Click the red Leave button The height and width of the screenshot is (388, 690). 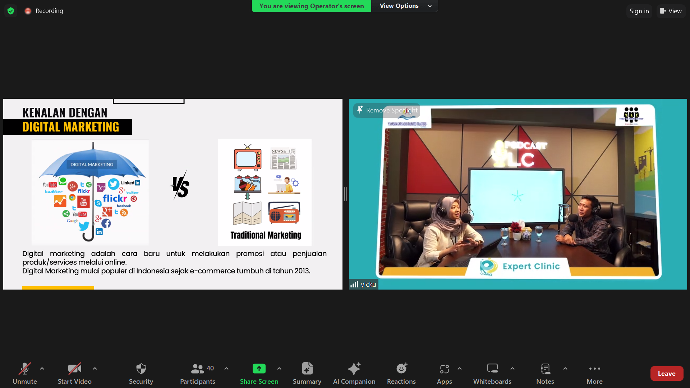666,373
